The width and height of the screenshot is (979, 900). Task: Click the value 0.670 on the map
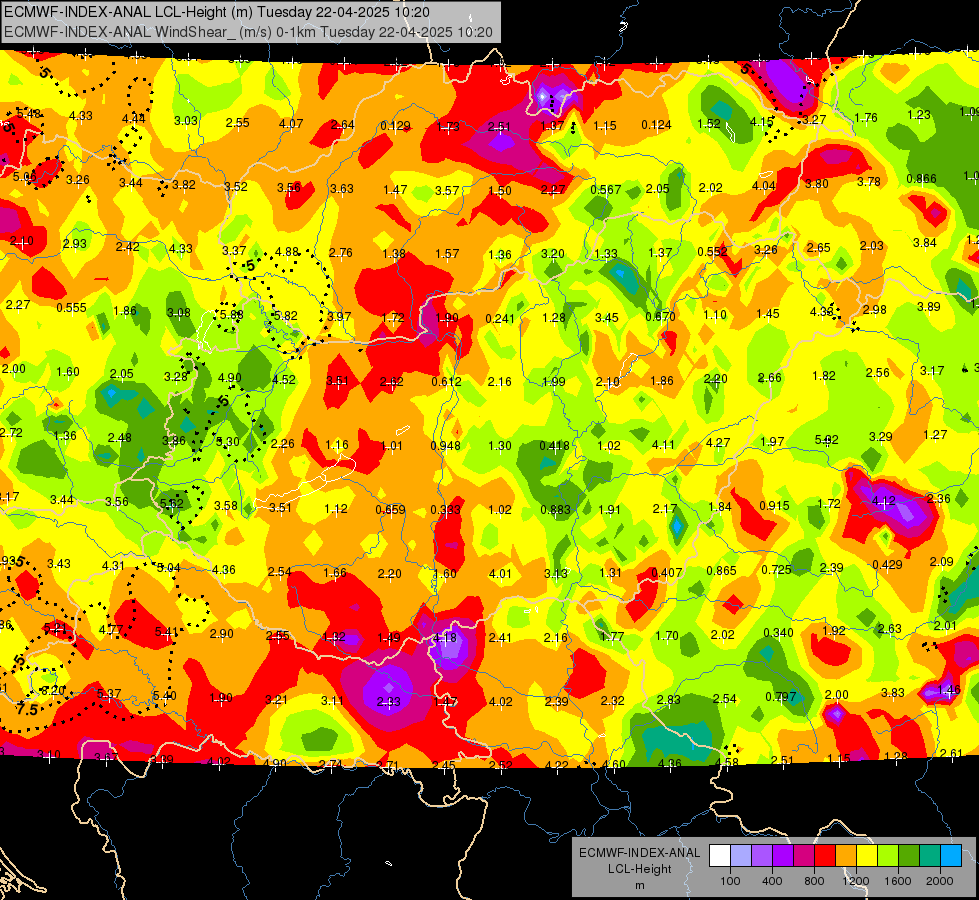[661, 317]
